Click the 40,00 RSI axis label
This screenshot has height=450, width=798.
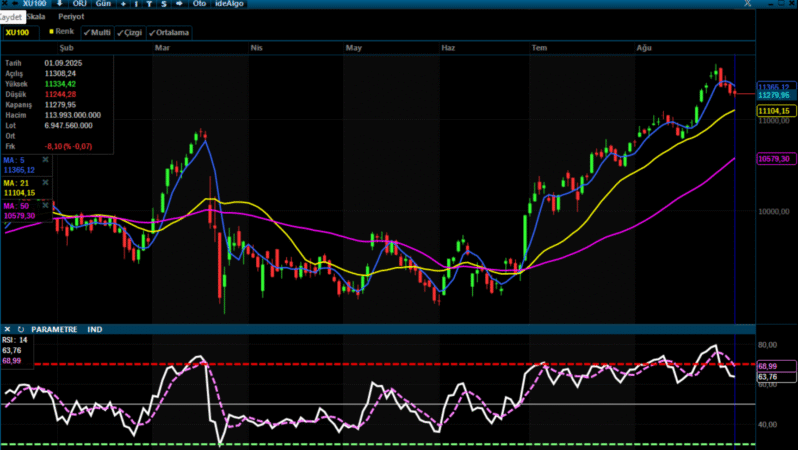coord(767,424)
